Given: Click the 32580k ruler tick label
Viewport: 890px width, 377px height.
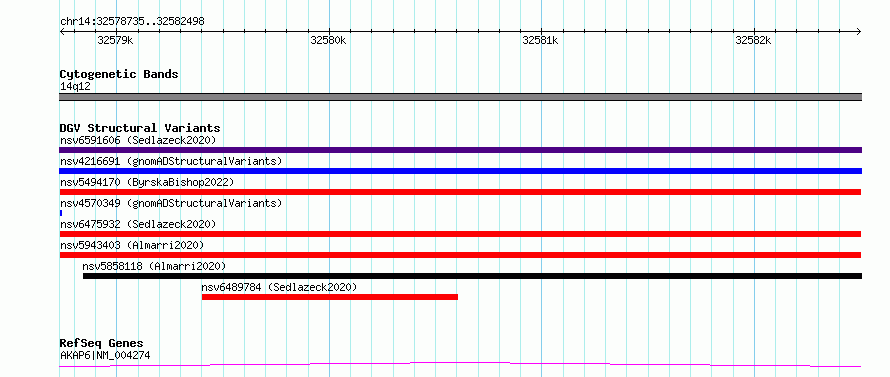Looking at the screenshot, I should tap(328, 40).
